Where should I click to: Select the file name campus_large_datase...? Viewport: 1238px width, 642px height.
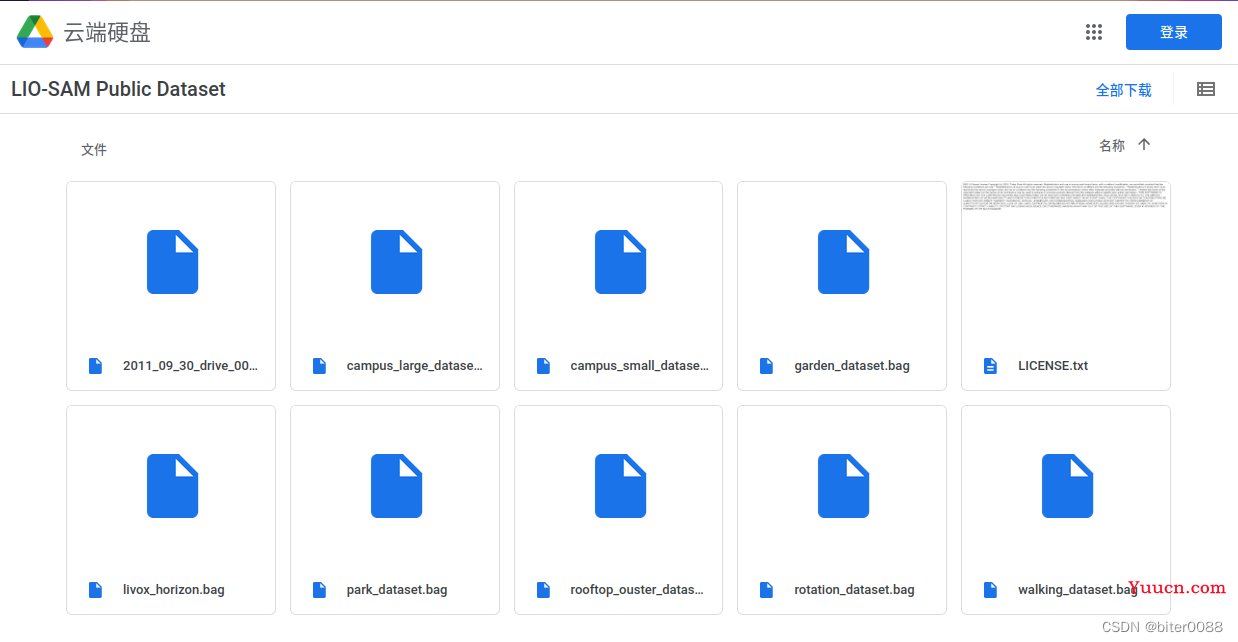415,366
